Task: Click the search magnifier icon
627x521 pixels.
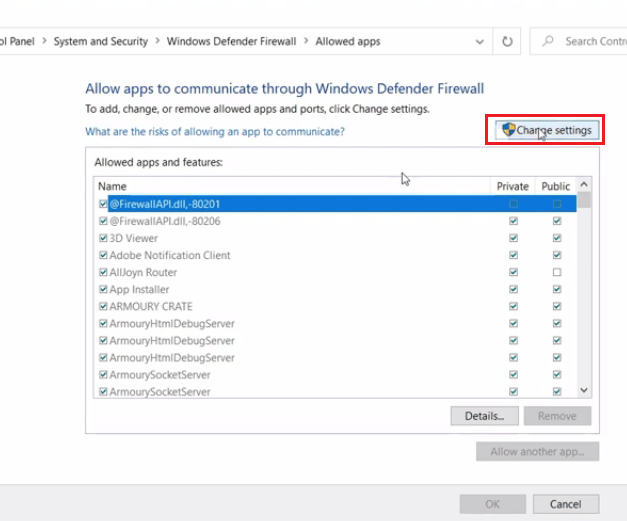Action: click(548, 41)
